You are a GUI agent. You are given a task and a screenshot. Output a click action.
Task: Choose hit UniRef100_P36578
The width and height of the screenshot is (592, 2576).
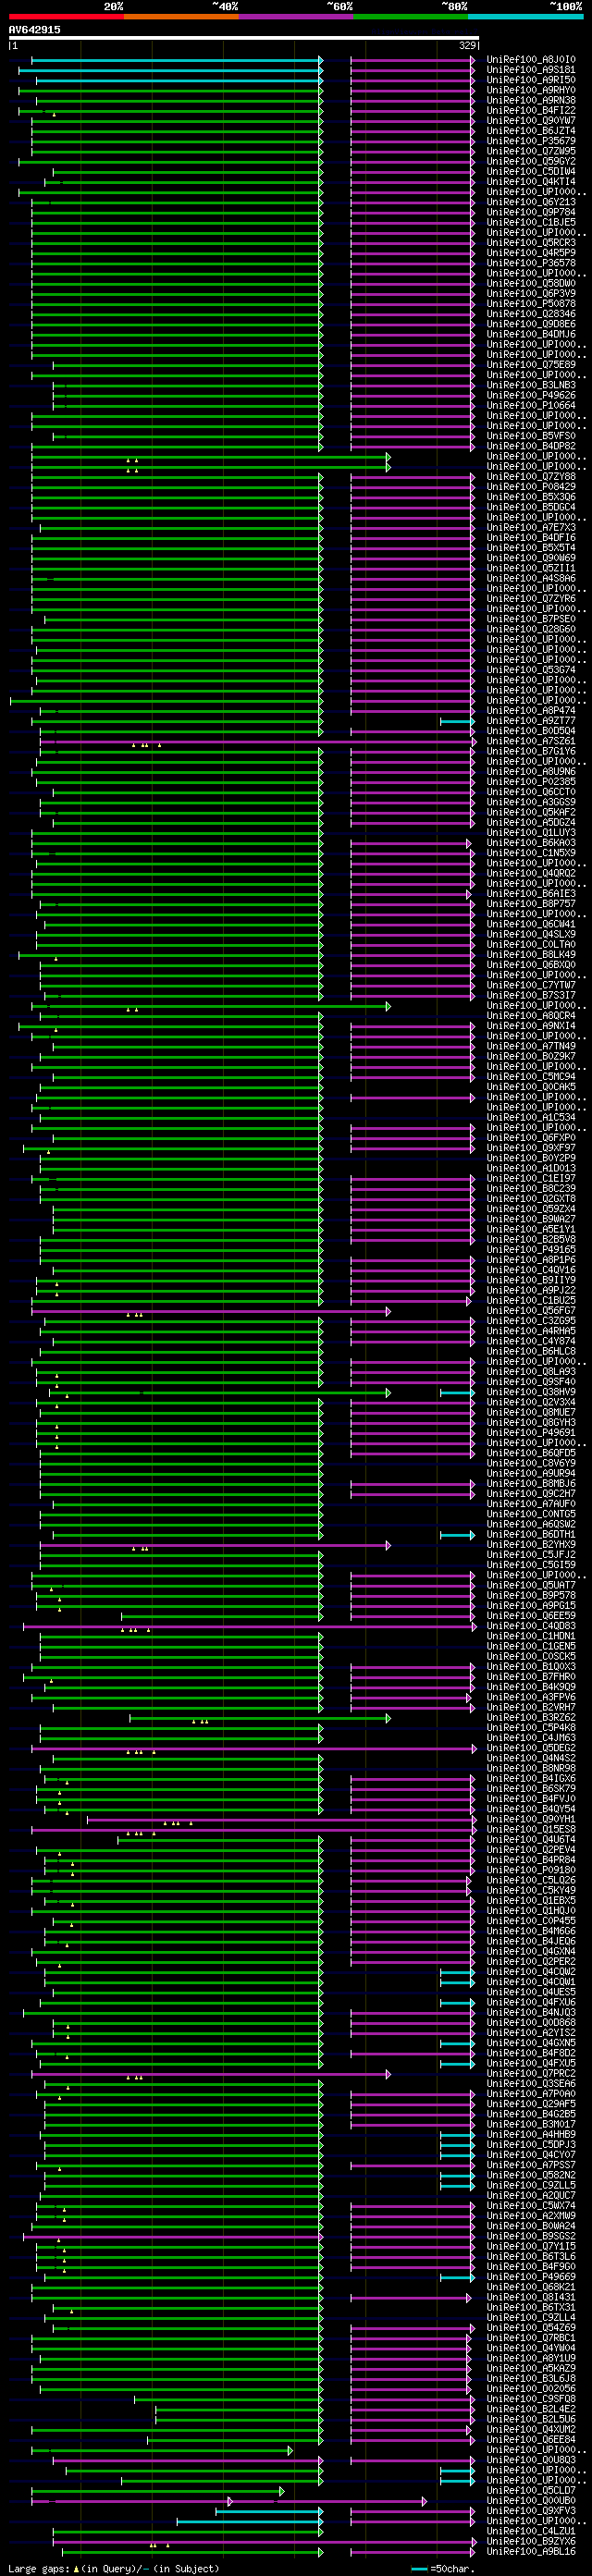tap(531, 263)
